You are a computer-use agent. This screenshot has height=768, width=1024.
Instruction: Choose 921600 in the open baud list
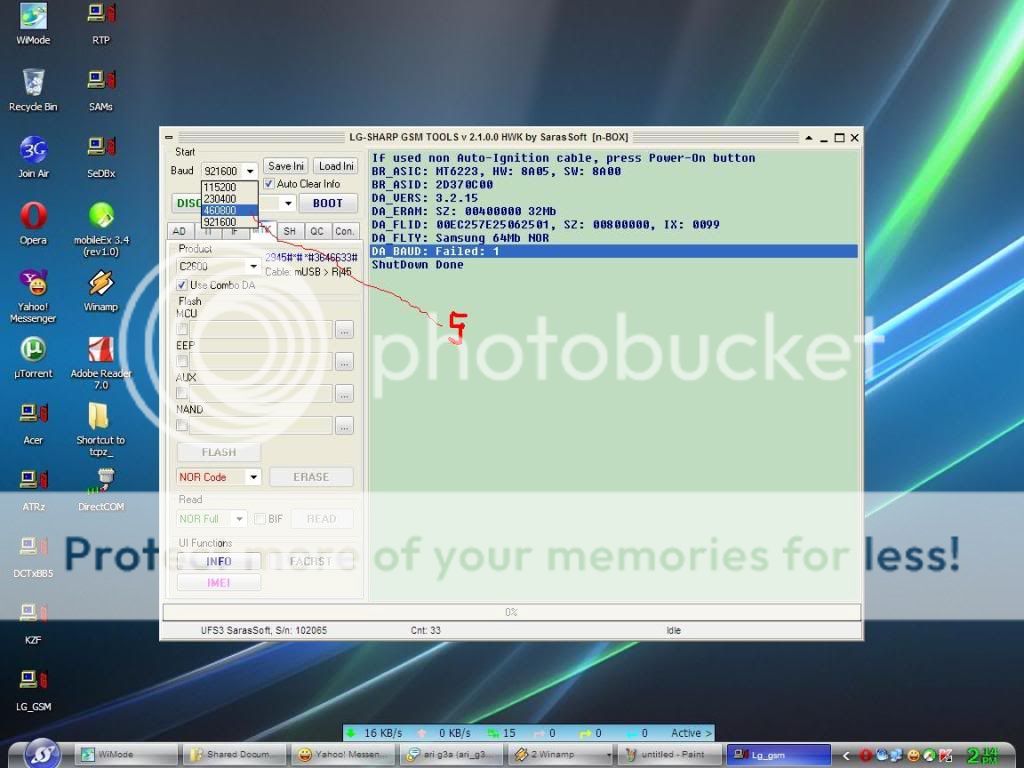coord(229,222)
